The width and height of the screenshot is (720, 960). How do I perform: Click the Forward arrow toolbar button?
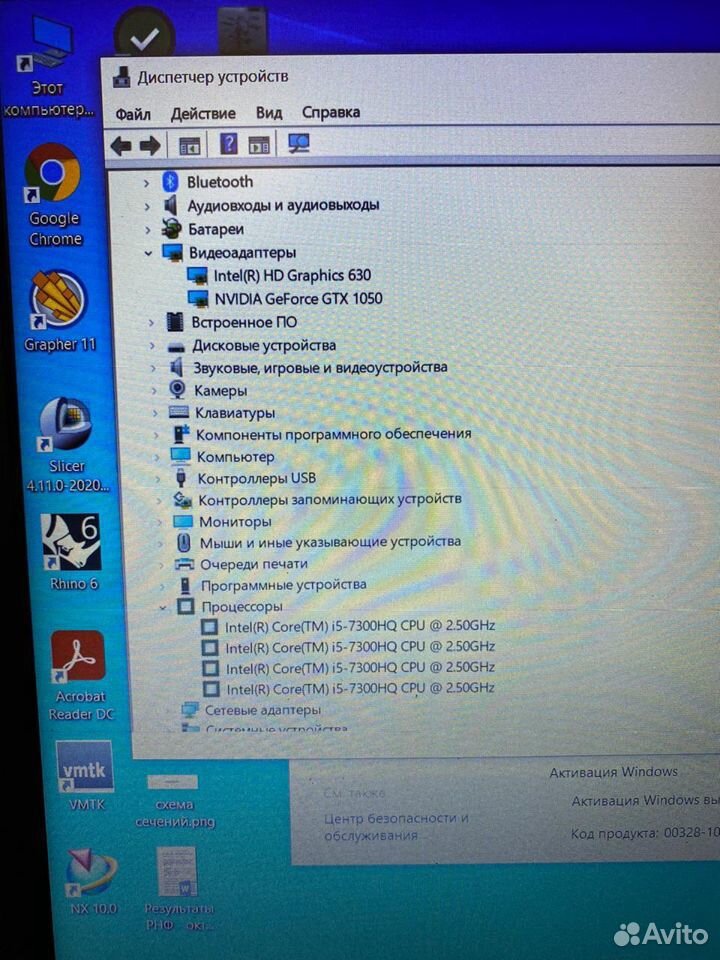click(x=150, y=146)
